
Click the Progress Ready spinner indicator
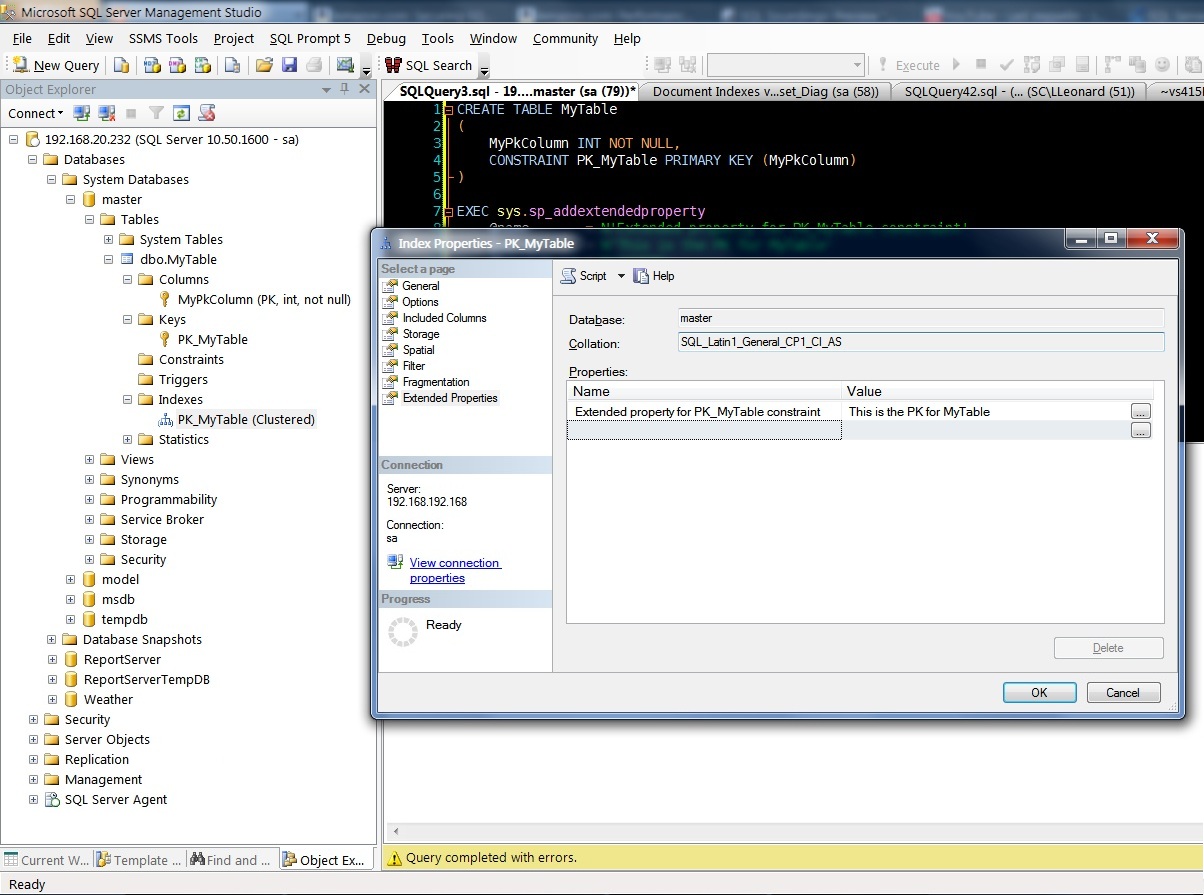(401, 631)
